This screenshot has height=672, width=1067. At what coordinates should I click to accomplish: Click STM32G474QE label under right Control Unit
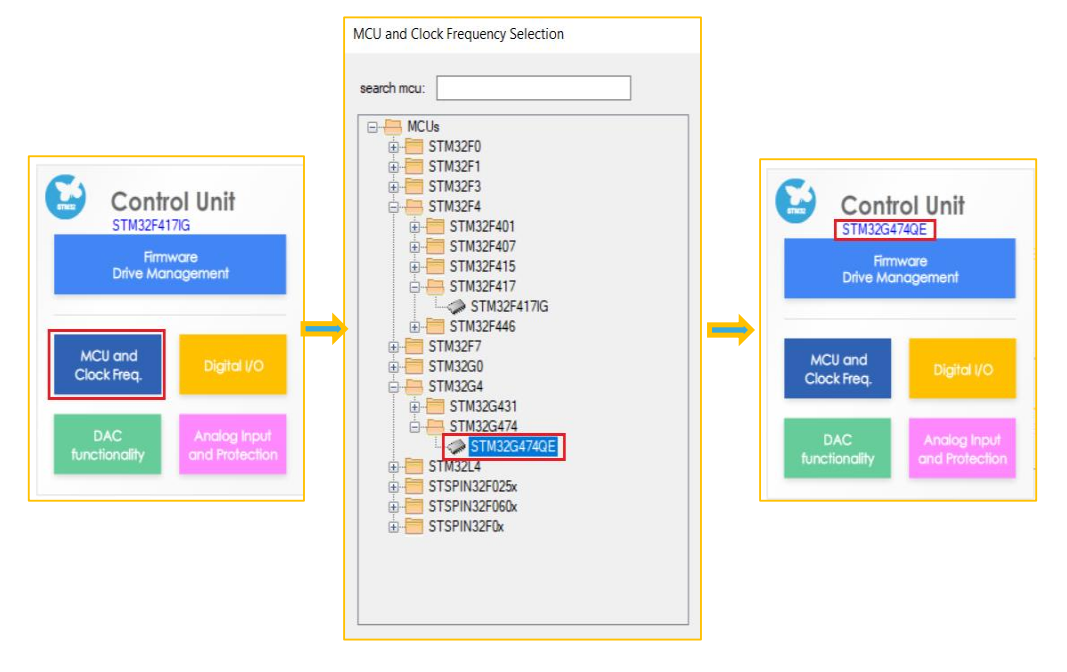pyautogui.click(x=884, y=229)
